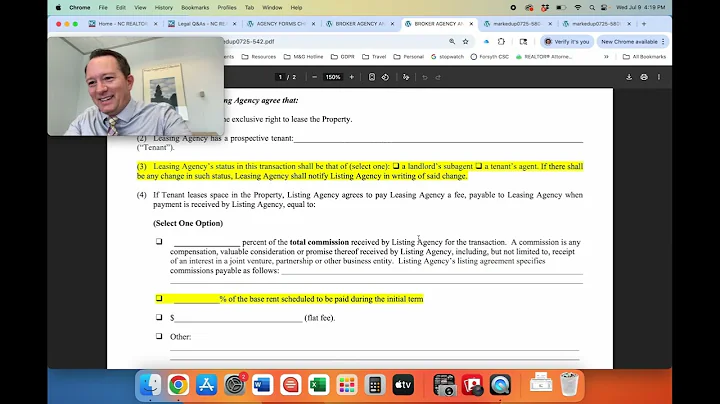Zoom in the PDF with plus button
Screen dimensions: 720x404
(x=352, y=77)
